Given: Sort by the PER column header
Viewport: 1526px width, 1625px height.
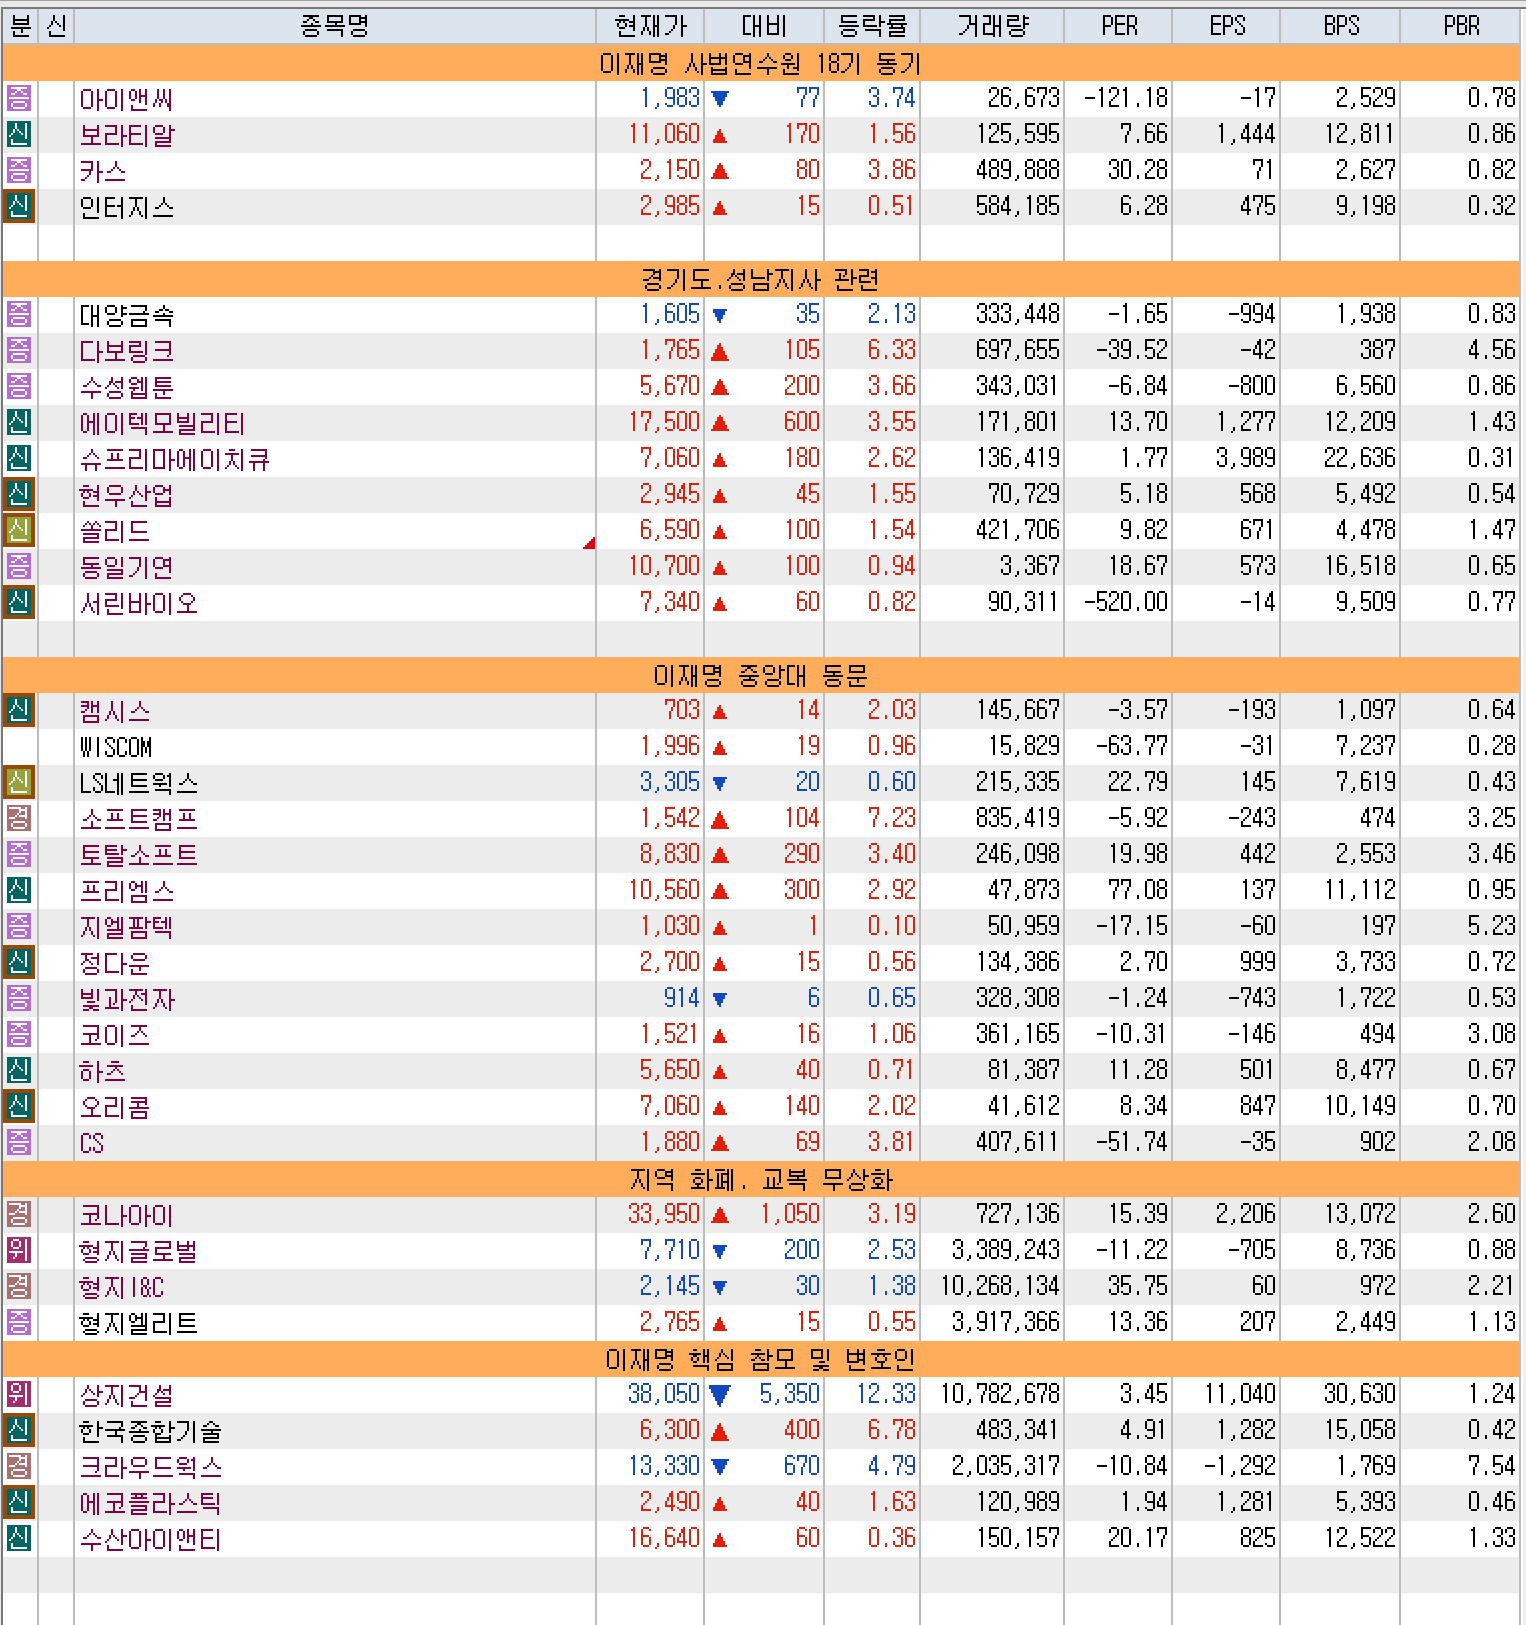Looking at the screenshot, I should (x=1118, y=26).
